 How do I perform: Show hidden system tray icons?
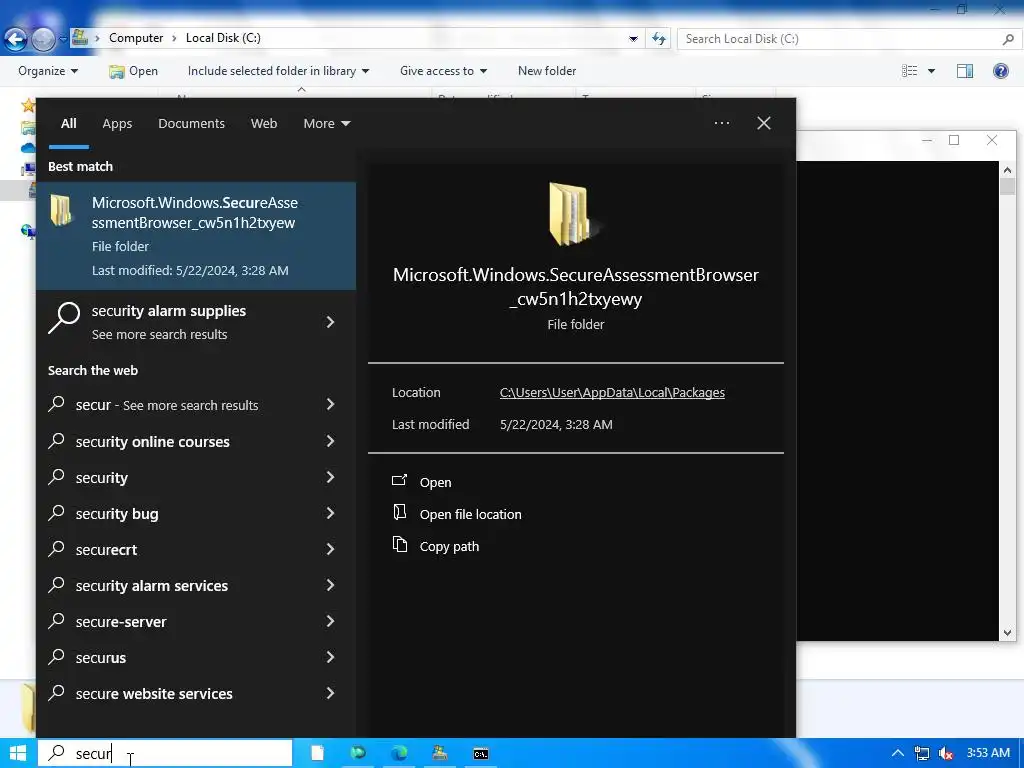click(898, 754)
